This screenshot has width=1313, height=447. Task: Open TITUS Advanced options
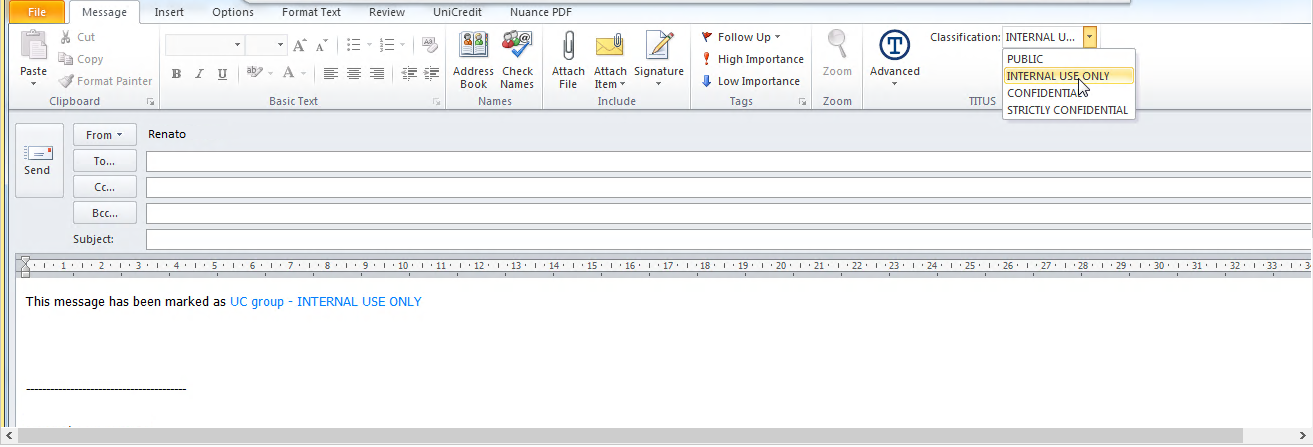(x=894, y=47)
